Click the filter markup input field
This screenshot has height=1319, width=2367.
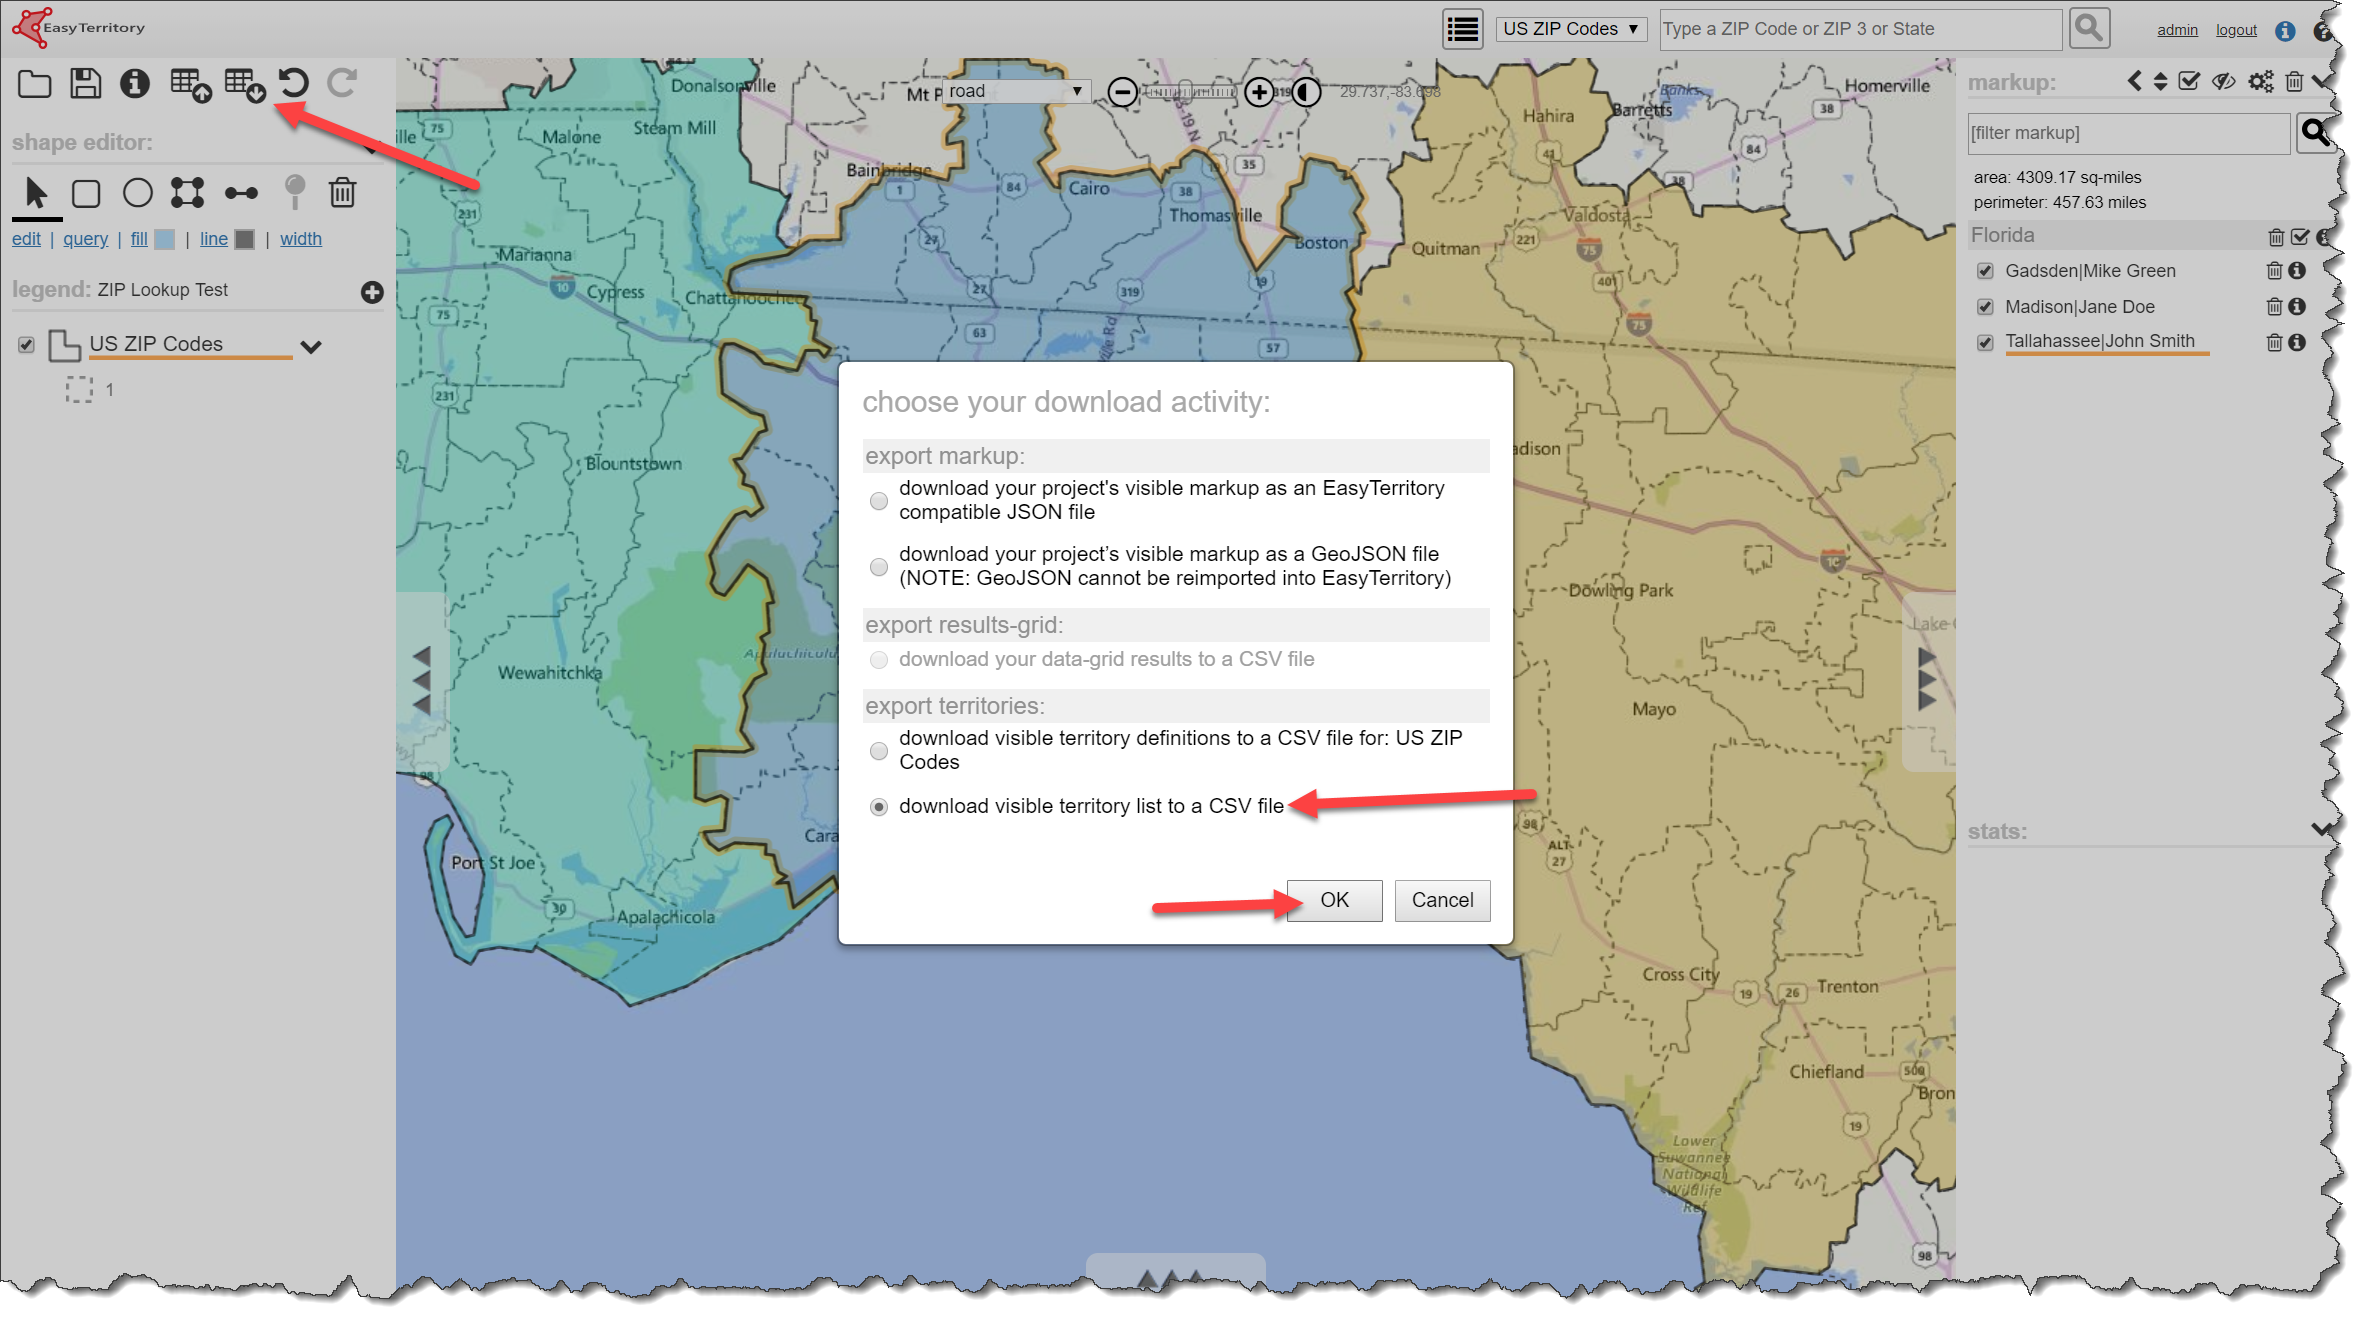tap(2127, 133)
